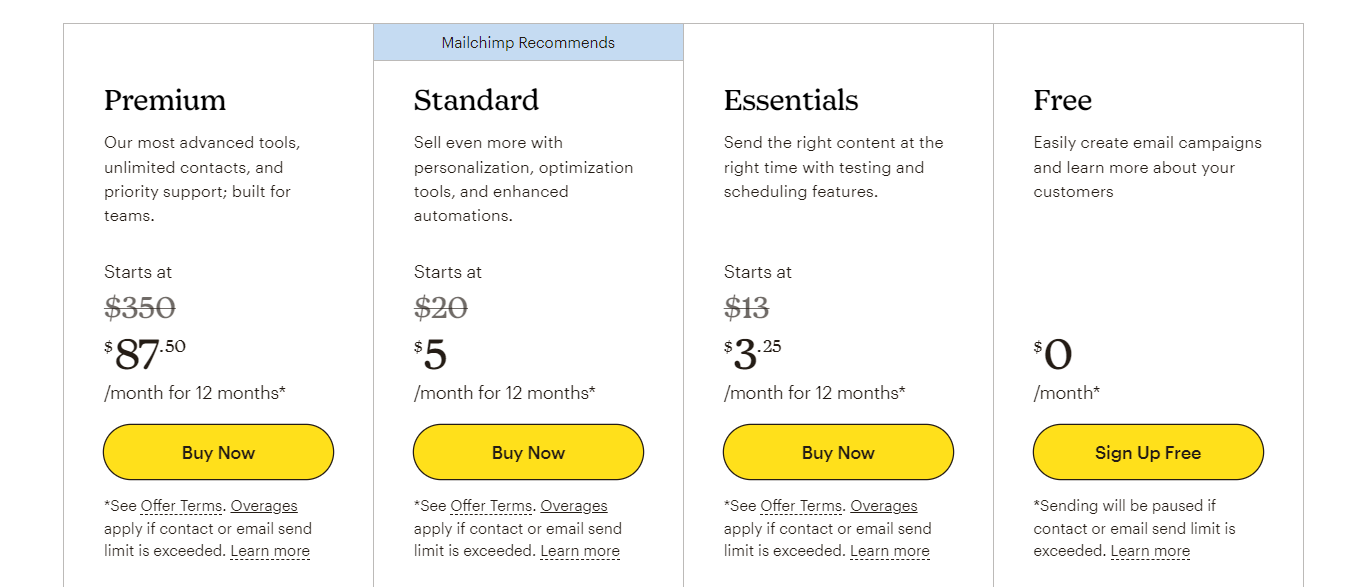Click Buy Now for the Standard plan
This screenshot has width=1369, height=587.
click(528, 452)
